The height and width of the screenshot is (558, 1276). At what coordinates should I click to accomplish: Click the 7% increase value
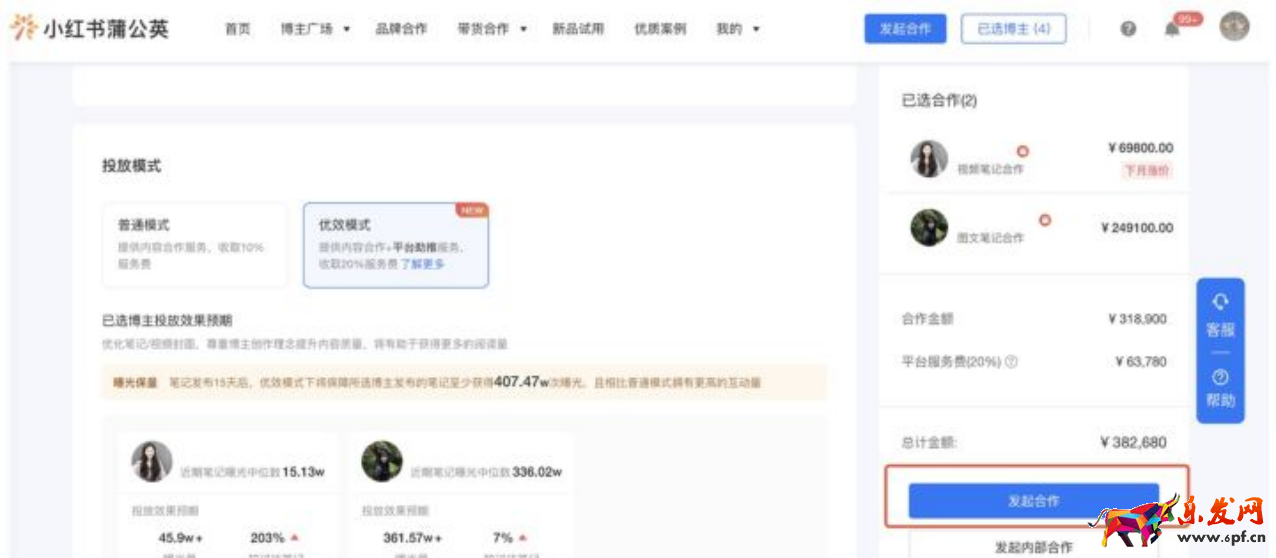click(x=502, y=538)
